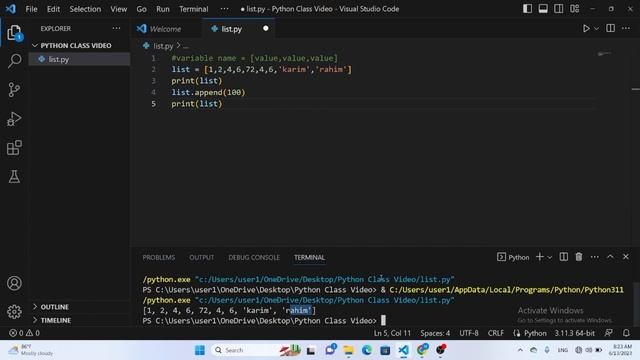Image resolution: width=640 pixels, height=360 pixels.
Task: Click the VS Code logo icon
Action: [11, 9]
